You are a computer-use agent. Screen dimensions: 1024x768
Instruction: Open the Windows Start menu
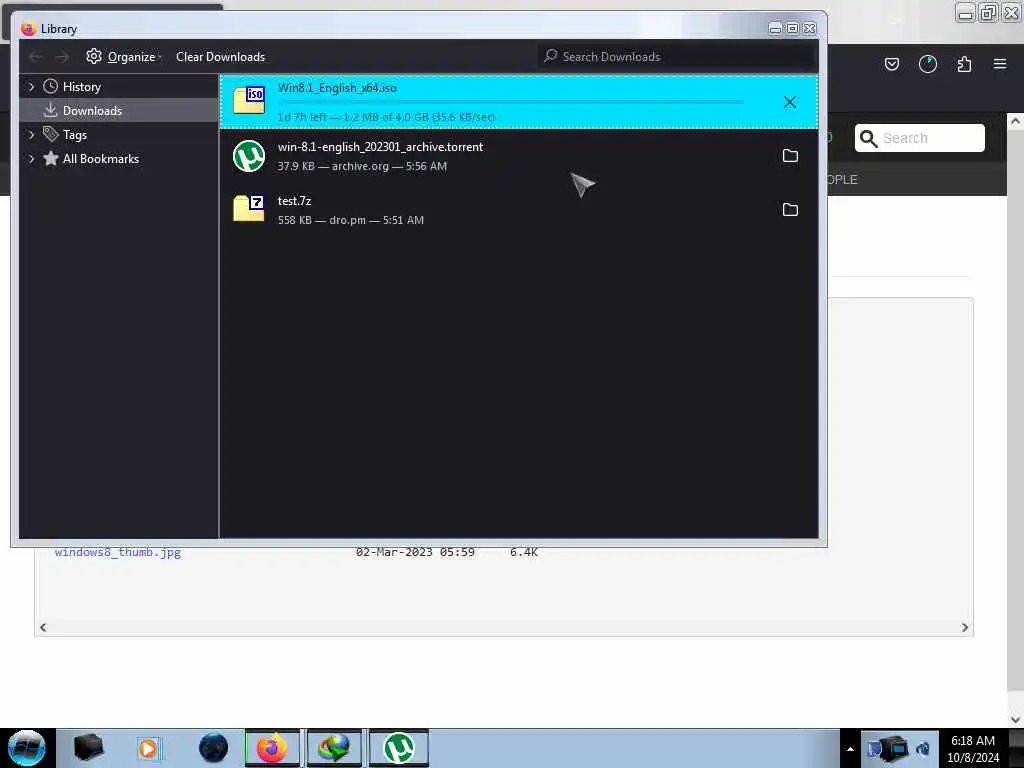click(26, 748)
